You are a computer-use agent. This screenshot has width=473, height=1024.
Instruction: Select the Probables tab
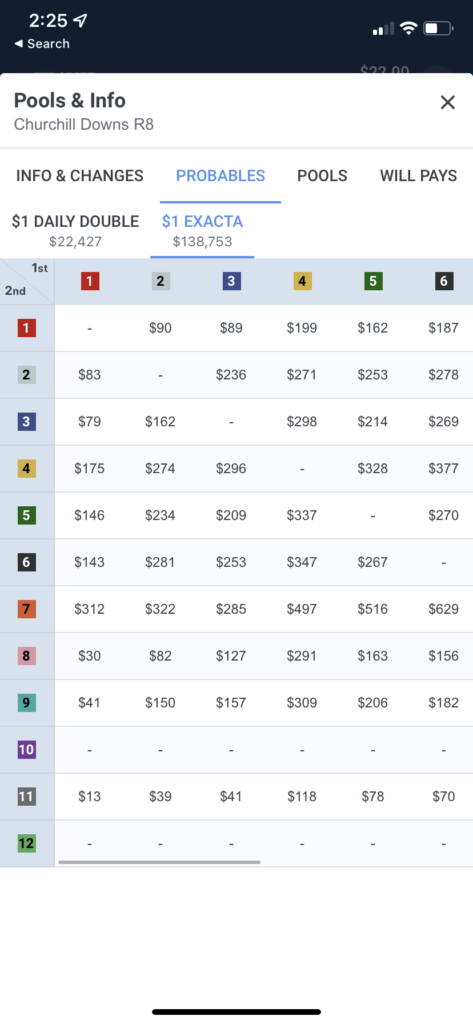pyautogui.click(x=221, y=176)
